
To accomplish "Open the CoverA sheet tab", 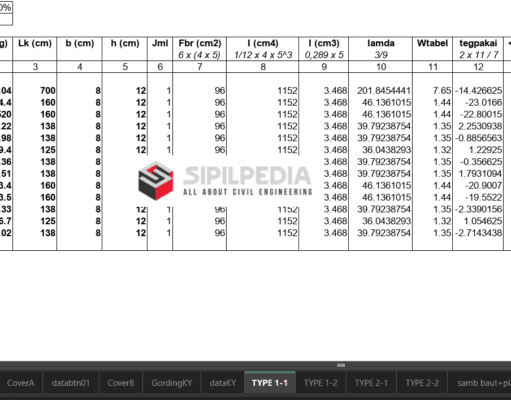I will point(21,383).
